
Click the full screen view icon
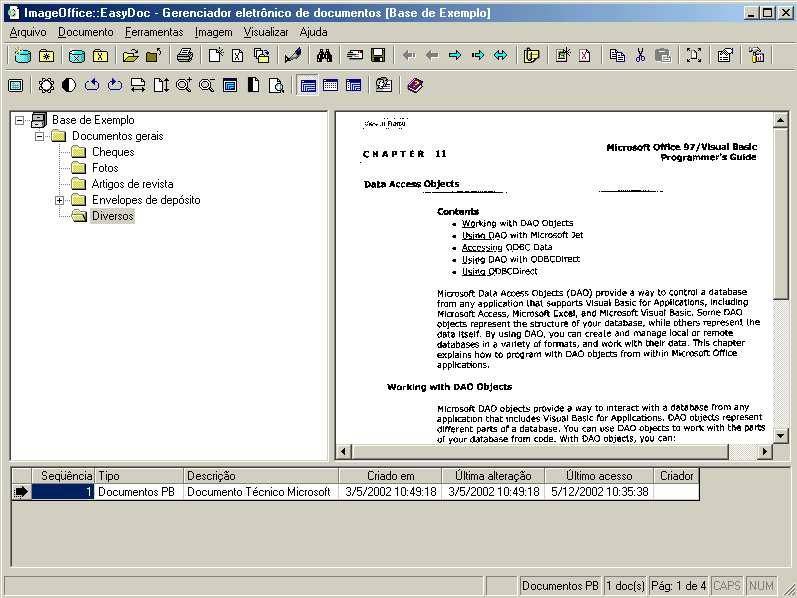[x=694, y=55]
